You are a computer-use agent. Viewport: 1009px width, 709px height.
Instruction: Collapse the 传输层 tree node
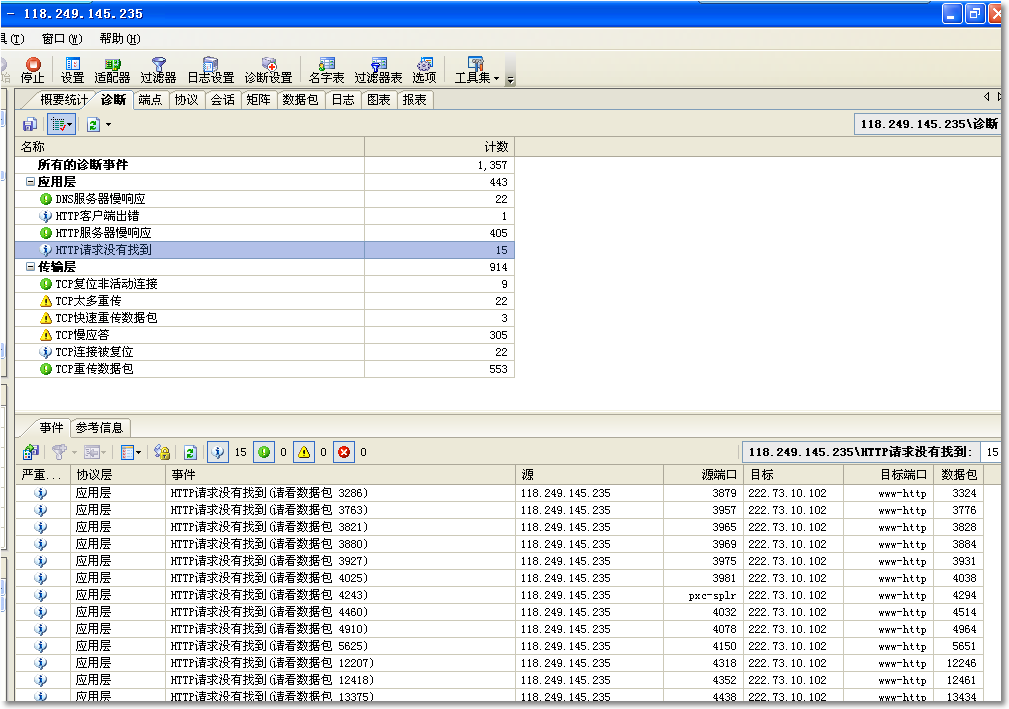[30, 267]
